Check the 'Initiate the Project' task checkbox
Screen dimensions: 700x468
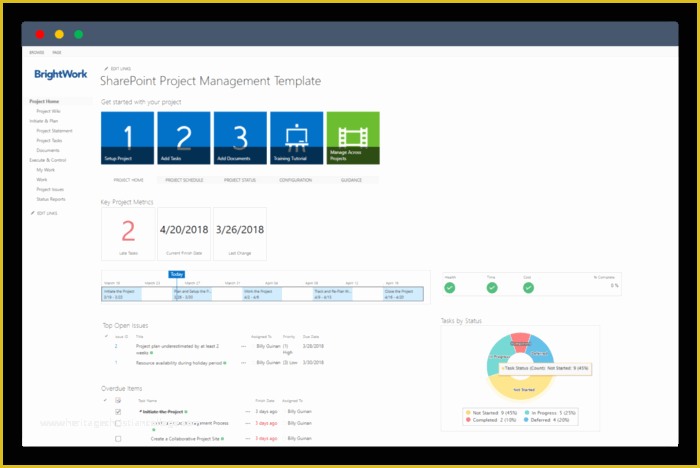click(118, 412)
